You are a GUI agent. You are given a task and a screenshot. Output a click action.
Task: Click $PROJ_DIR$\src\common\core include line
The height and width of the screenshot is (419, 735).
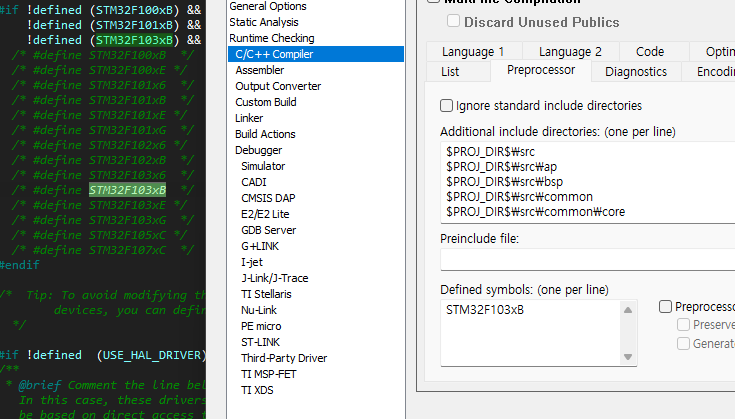coord(535,212)
